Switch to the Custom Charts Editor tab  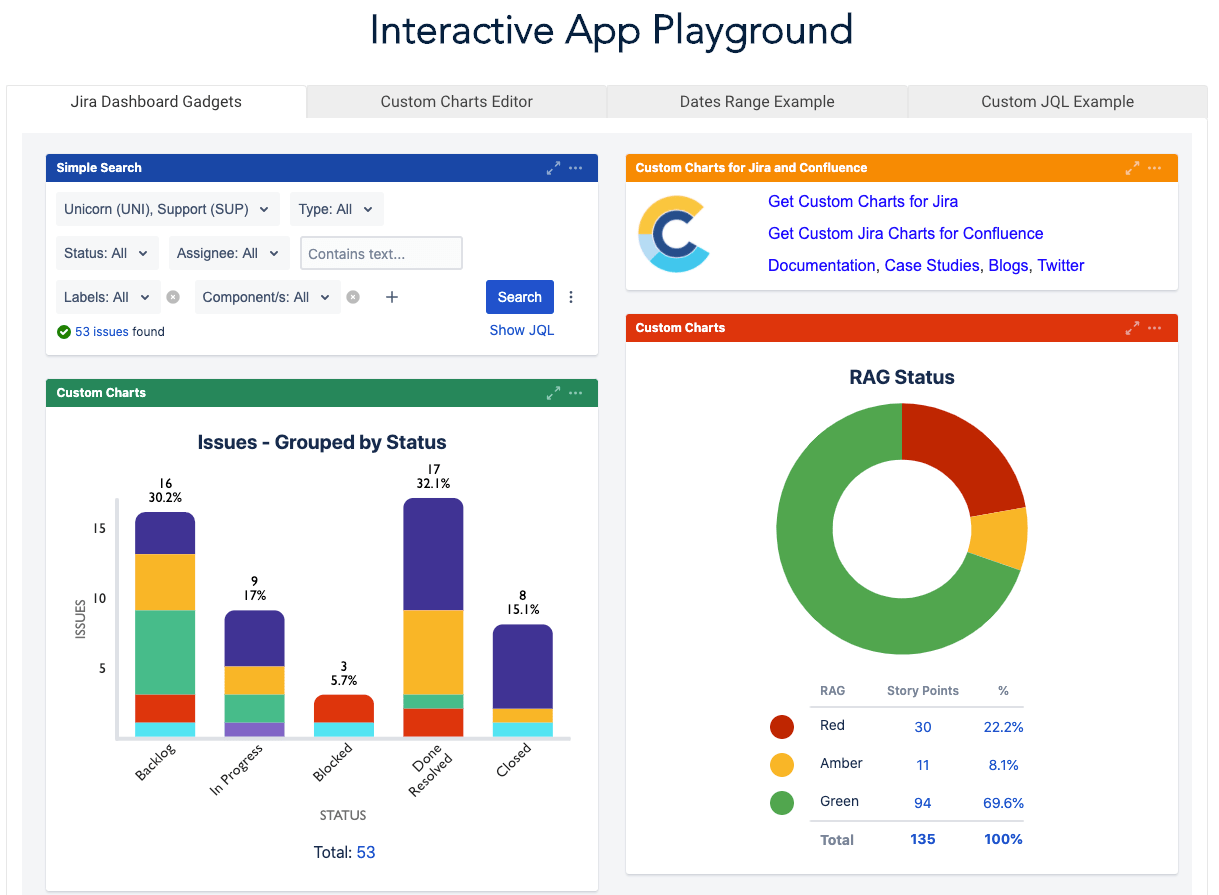(x=456, y=101)
